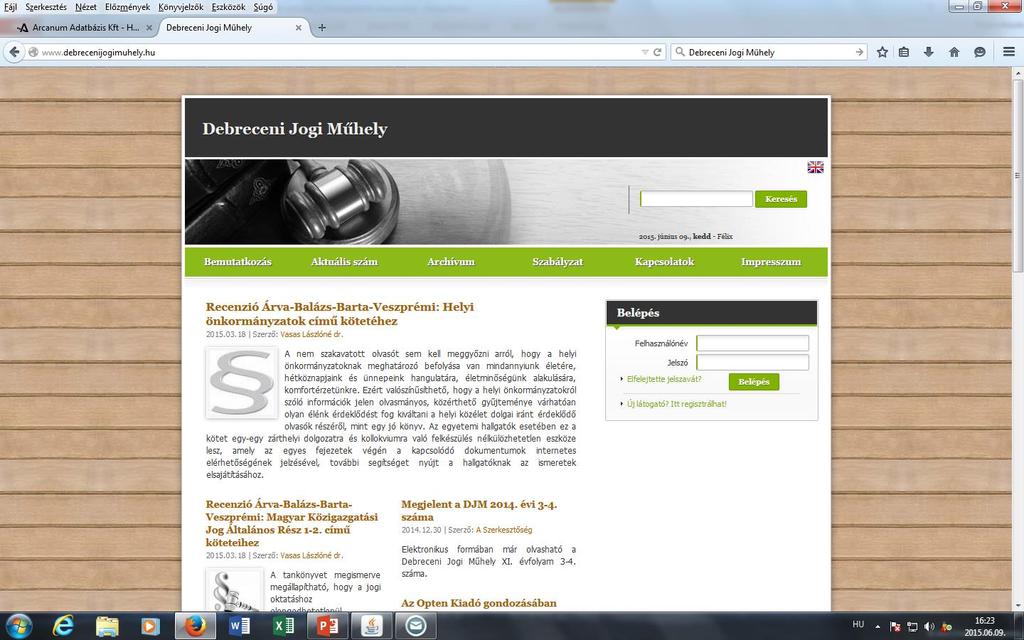Show bookmarks list icon

pos(904,52)
